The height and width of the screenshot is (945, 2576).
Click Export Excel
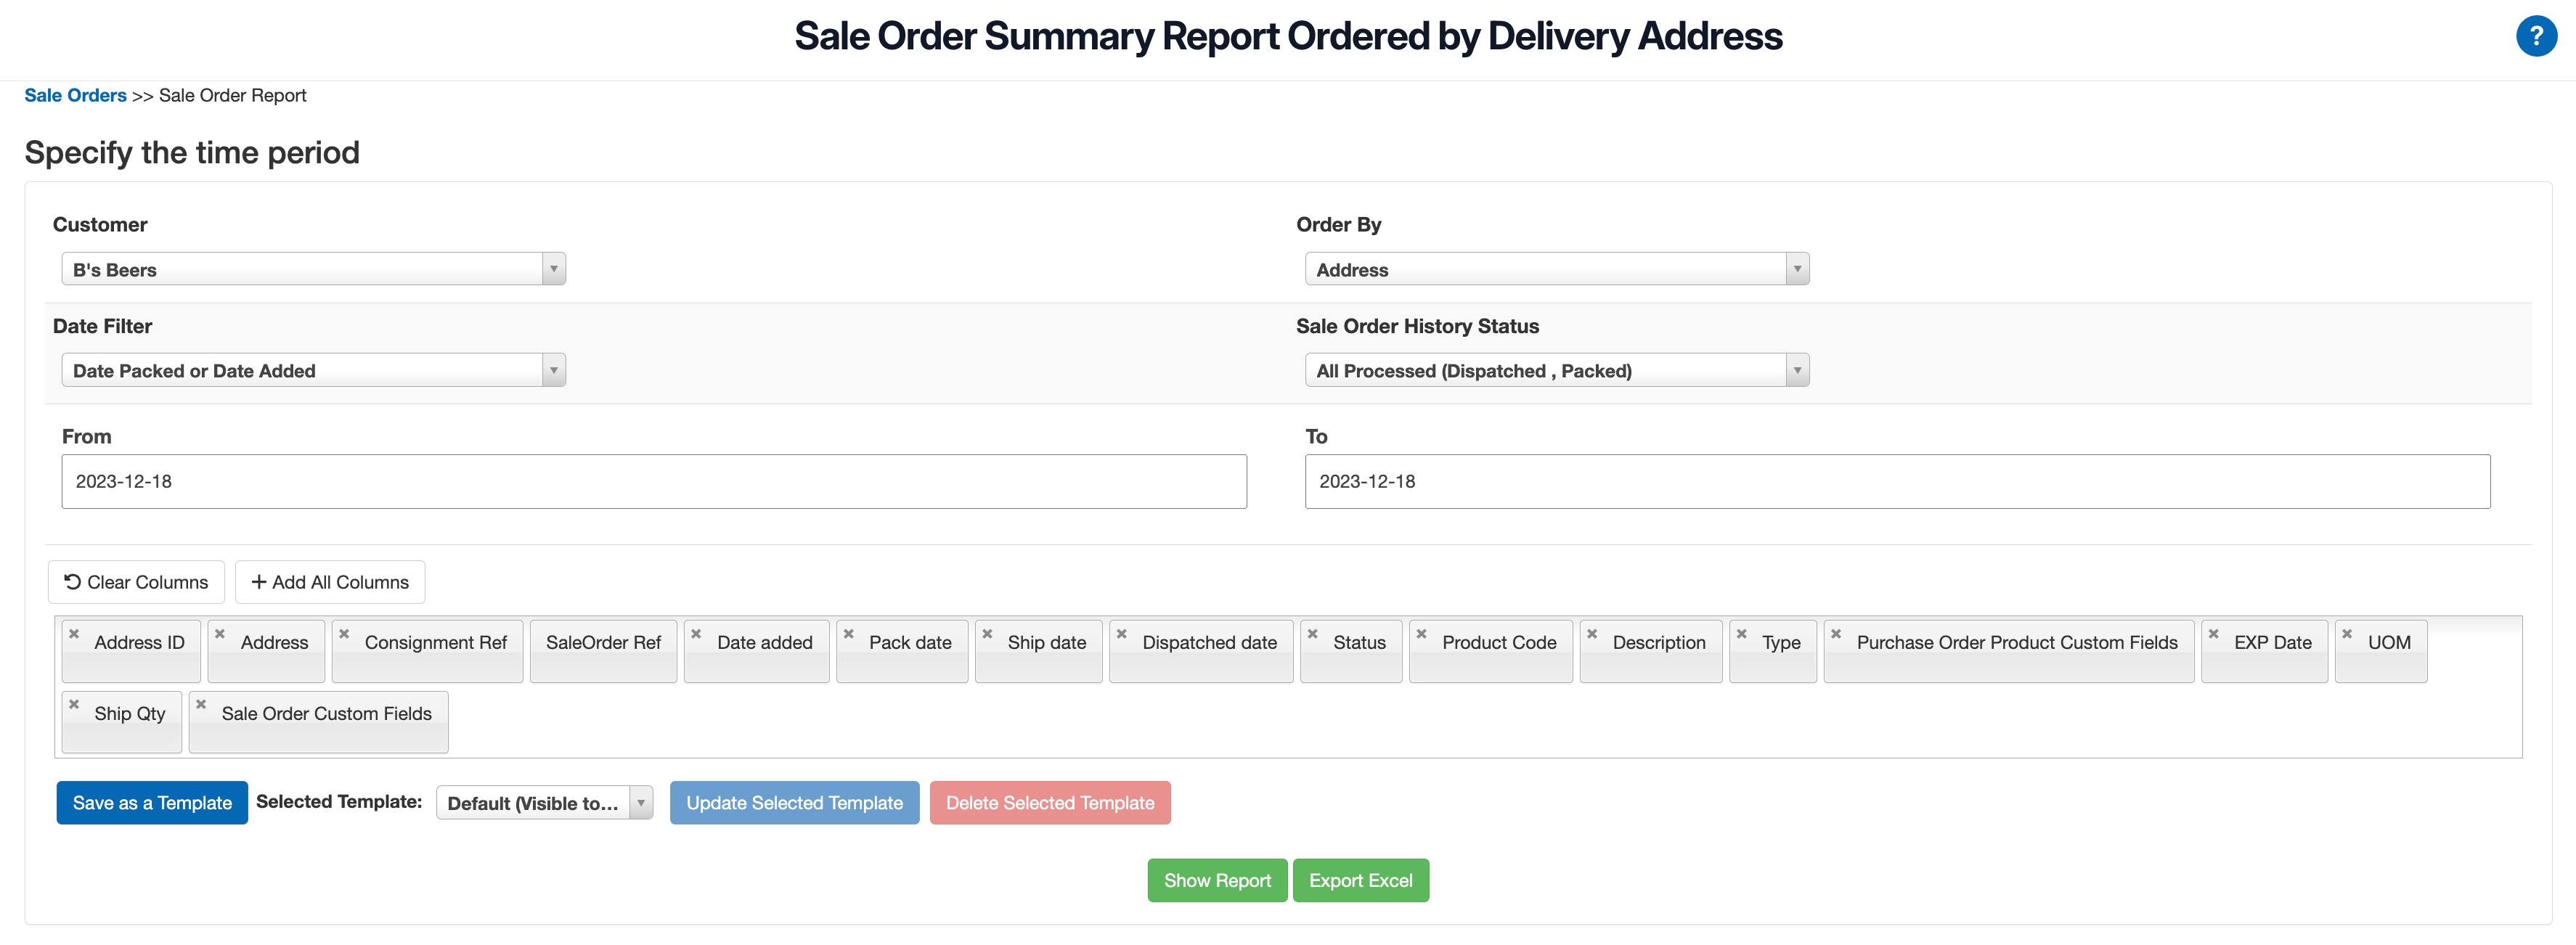(x=1361, y=880)
